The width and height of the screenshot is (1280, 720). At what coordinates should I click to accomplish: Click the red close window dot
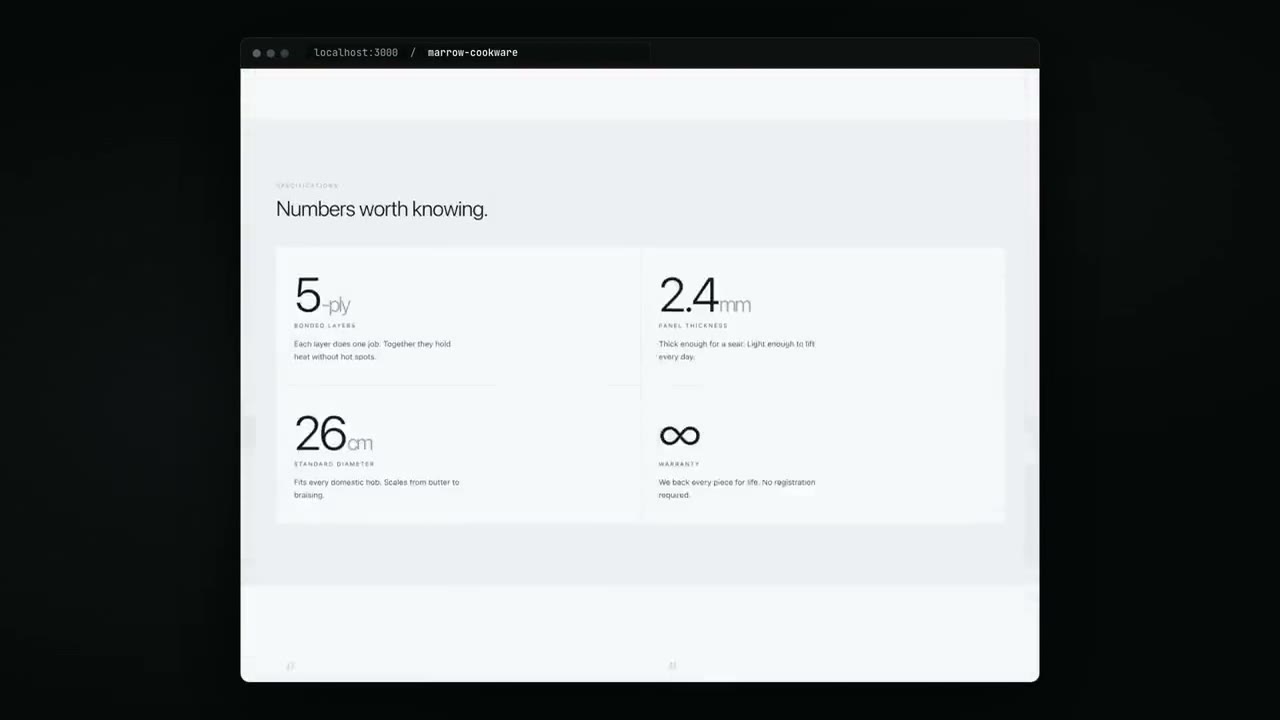coord(257,53)
